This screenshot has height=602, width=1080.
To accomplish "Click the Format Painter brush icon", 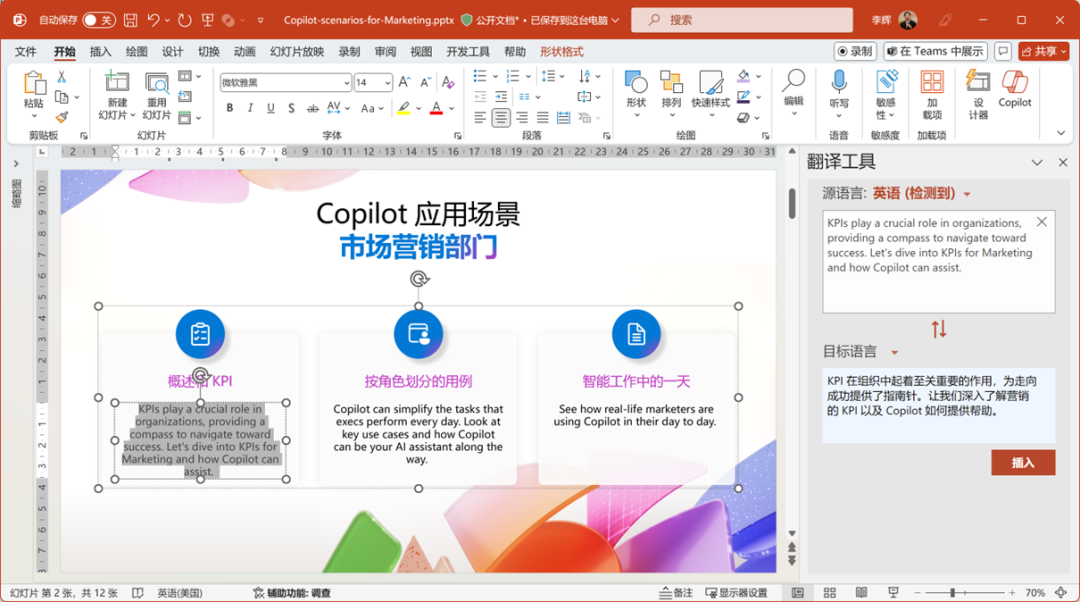I will [x=61, y=117].
